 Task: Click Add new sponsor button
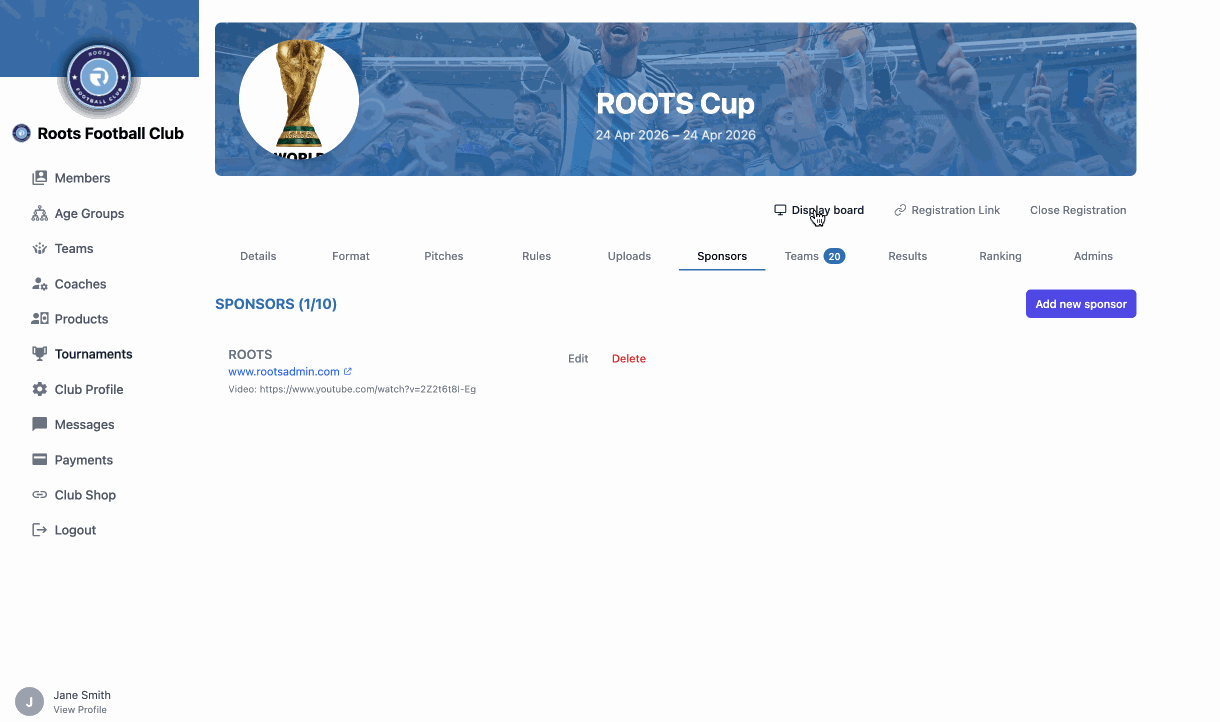tap(1081, 304)
